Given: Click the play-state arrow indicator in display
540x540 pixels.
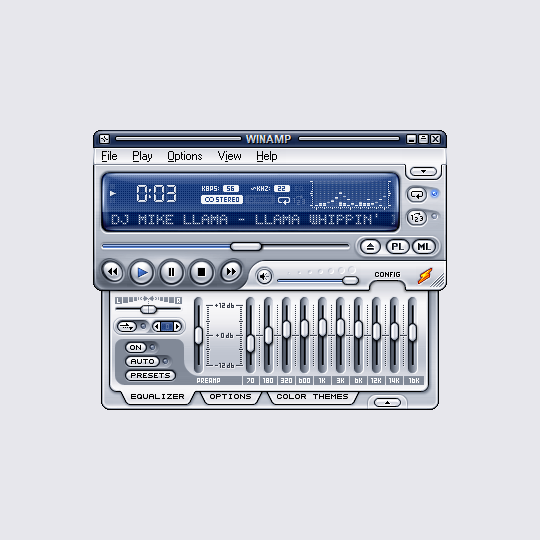Looking at the screenshot, I should (113, 193).
